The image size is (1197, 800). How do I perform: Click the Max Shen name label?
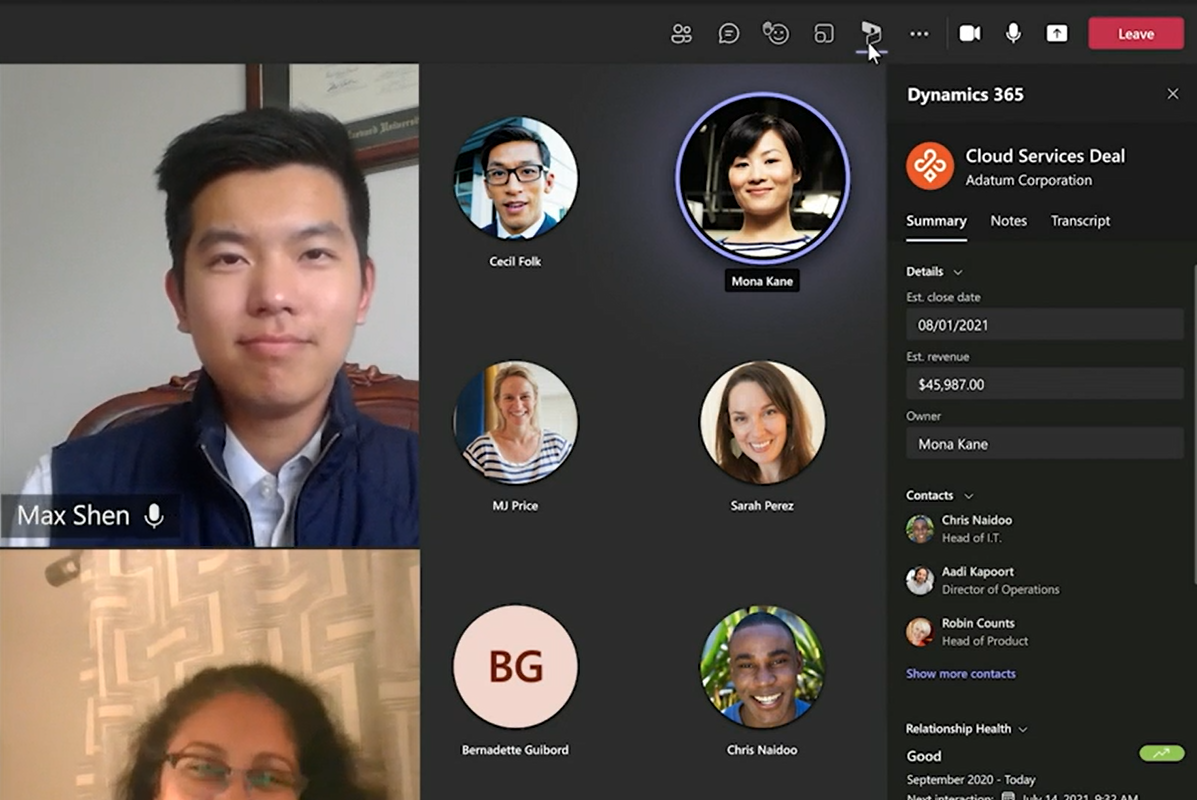73,516
